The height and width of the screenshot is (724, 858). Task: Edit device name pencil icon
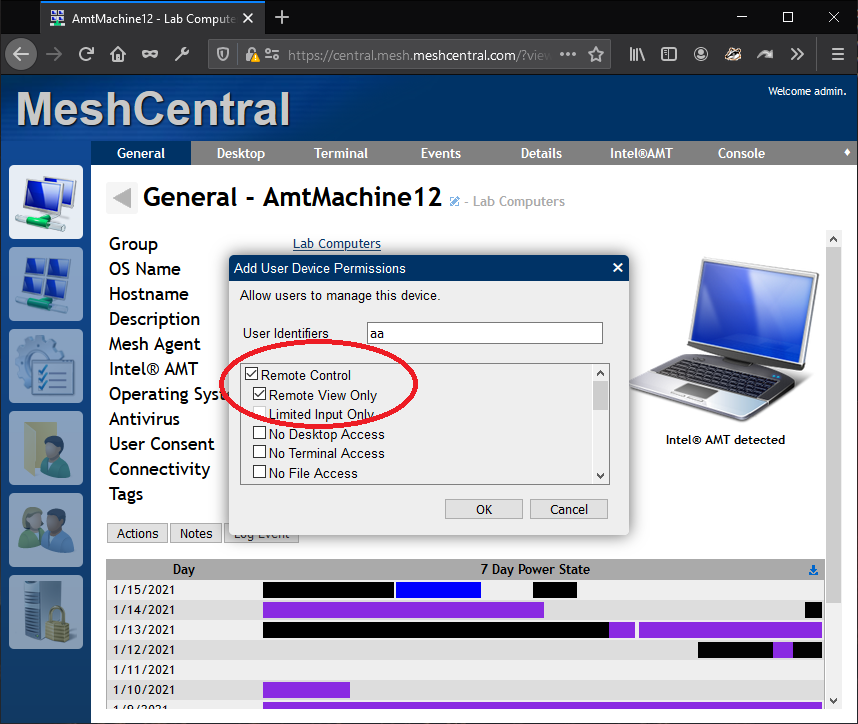tap(454, 201)
